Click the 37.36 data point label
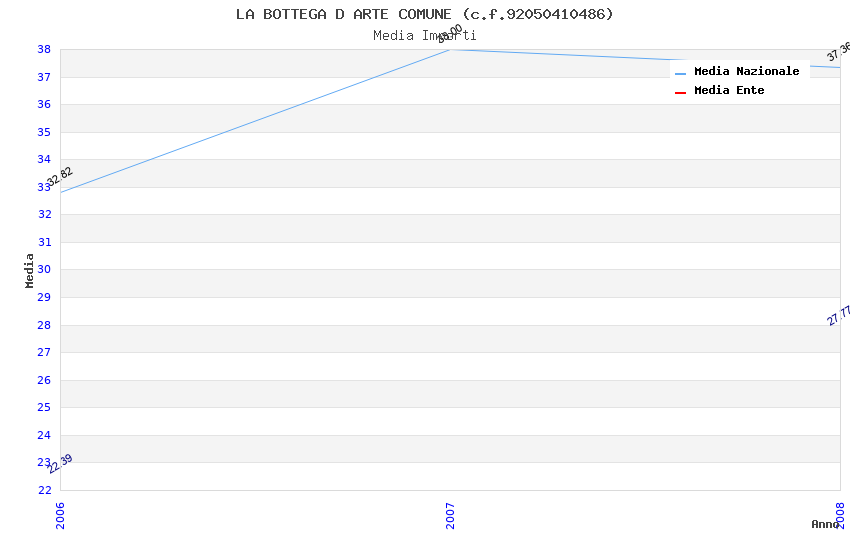This screenshot has height=550, width=850. pyautogui.click(x=839, y=51)
